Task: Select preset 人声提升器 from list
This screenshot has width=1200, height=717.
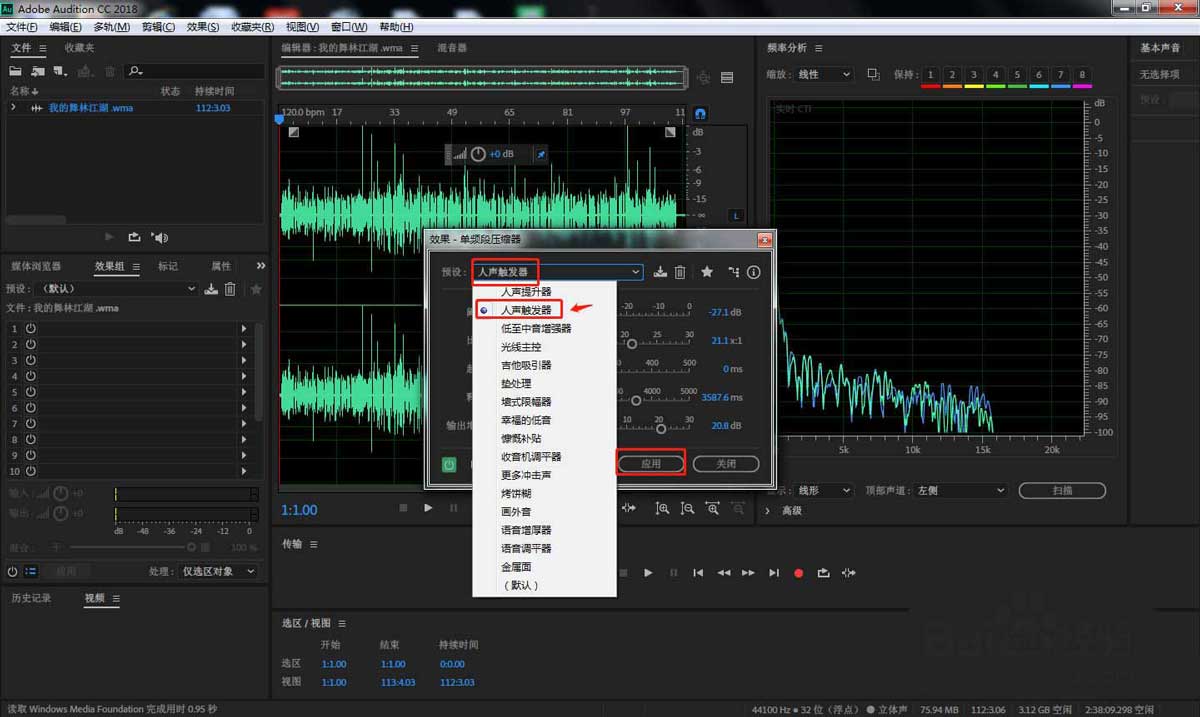Action: click(526, 292)
